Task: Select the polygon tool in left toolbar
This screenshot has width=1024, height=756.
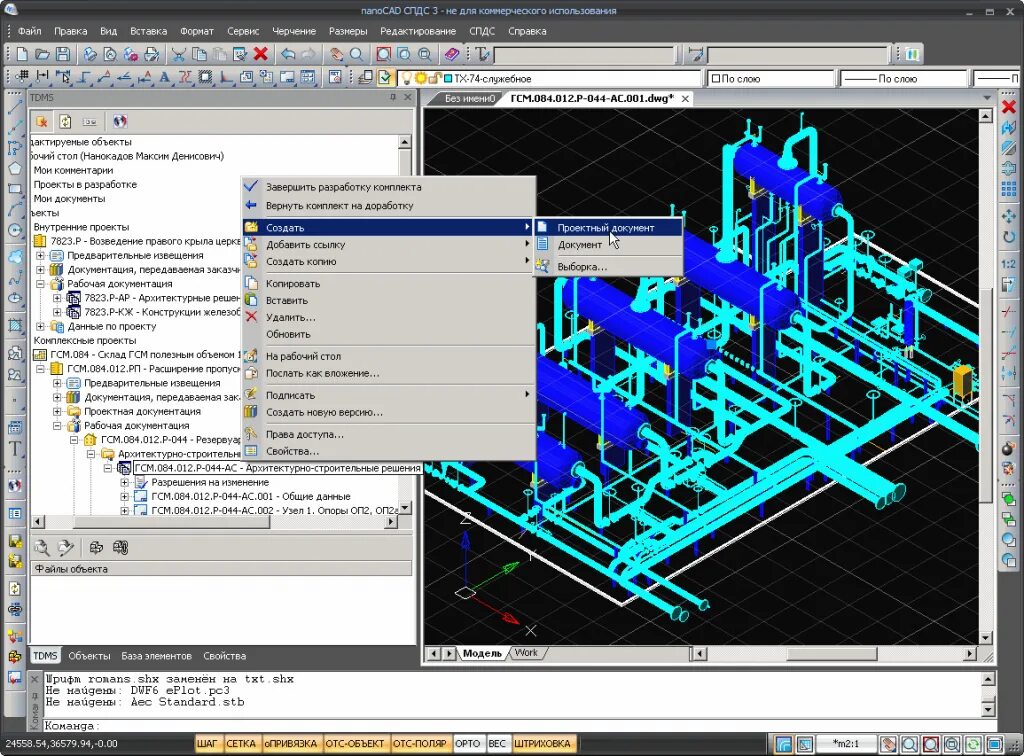Action: [15, 168]
